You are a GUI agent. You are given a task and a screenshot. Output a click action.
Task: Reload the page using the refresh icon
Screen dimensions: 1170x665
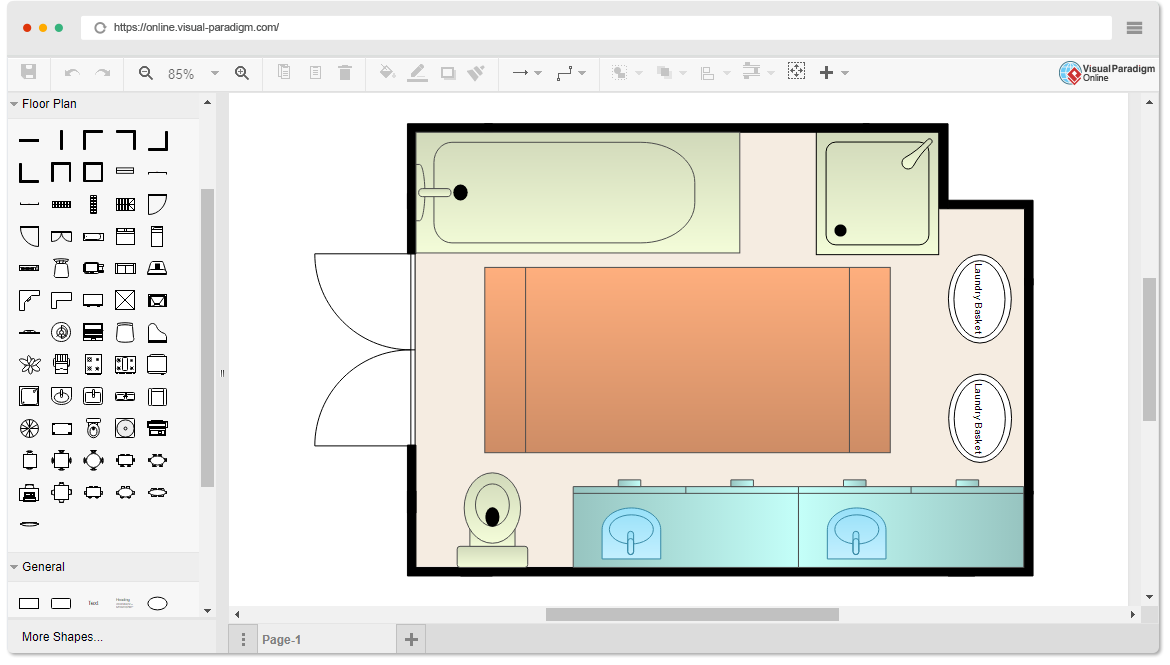pos(99,28)
